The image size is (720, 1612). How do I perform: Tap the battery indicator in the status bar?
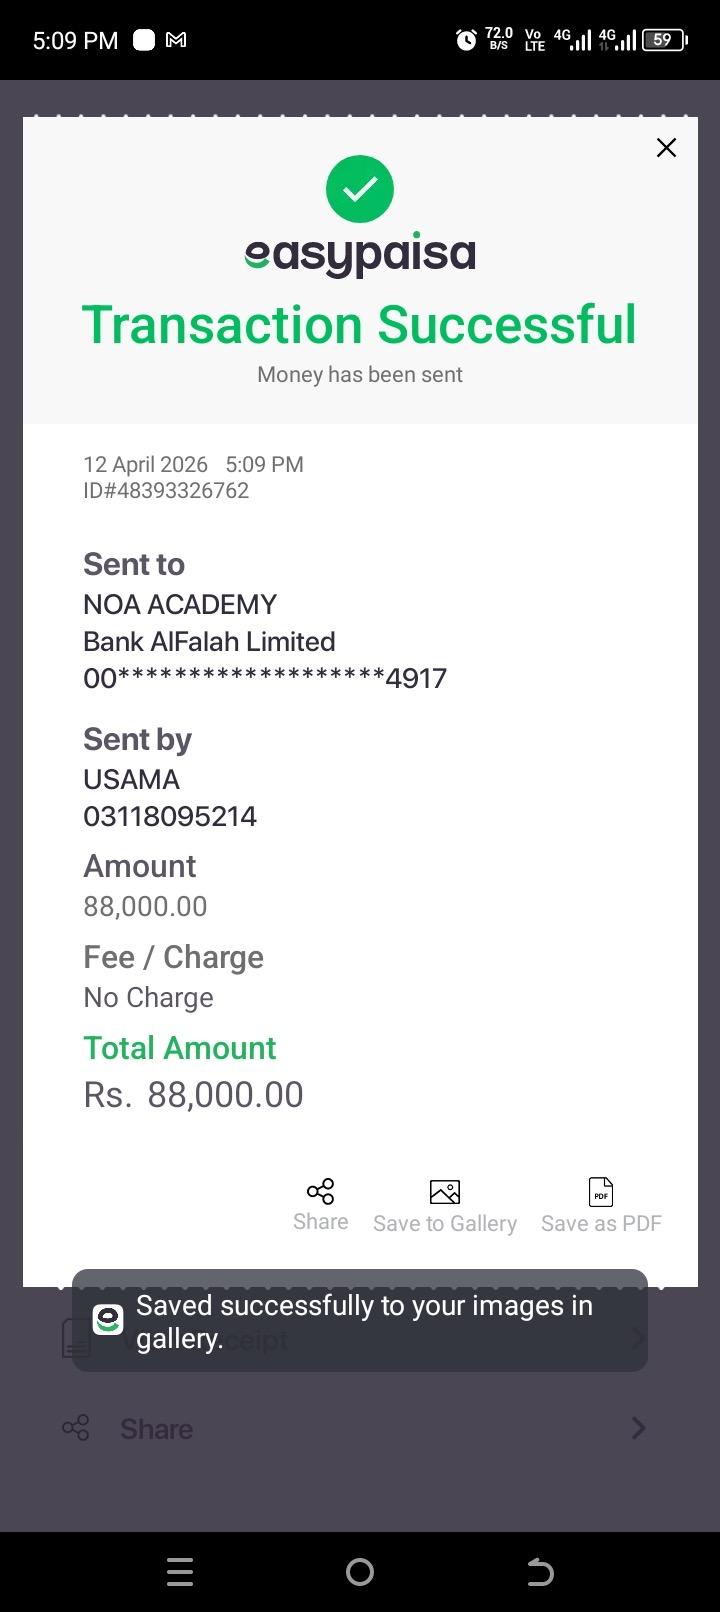pos(664,40)
